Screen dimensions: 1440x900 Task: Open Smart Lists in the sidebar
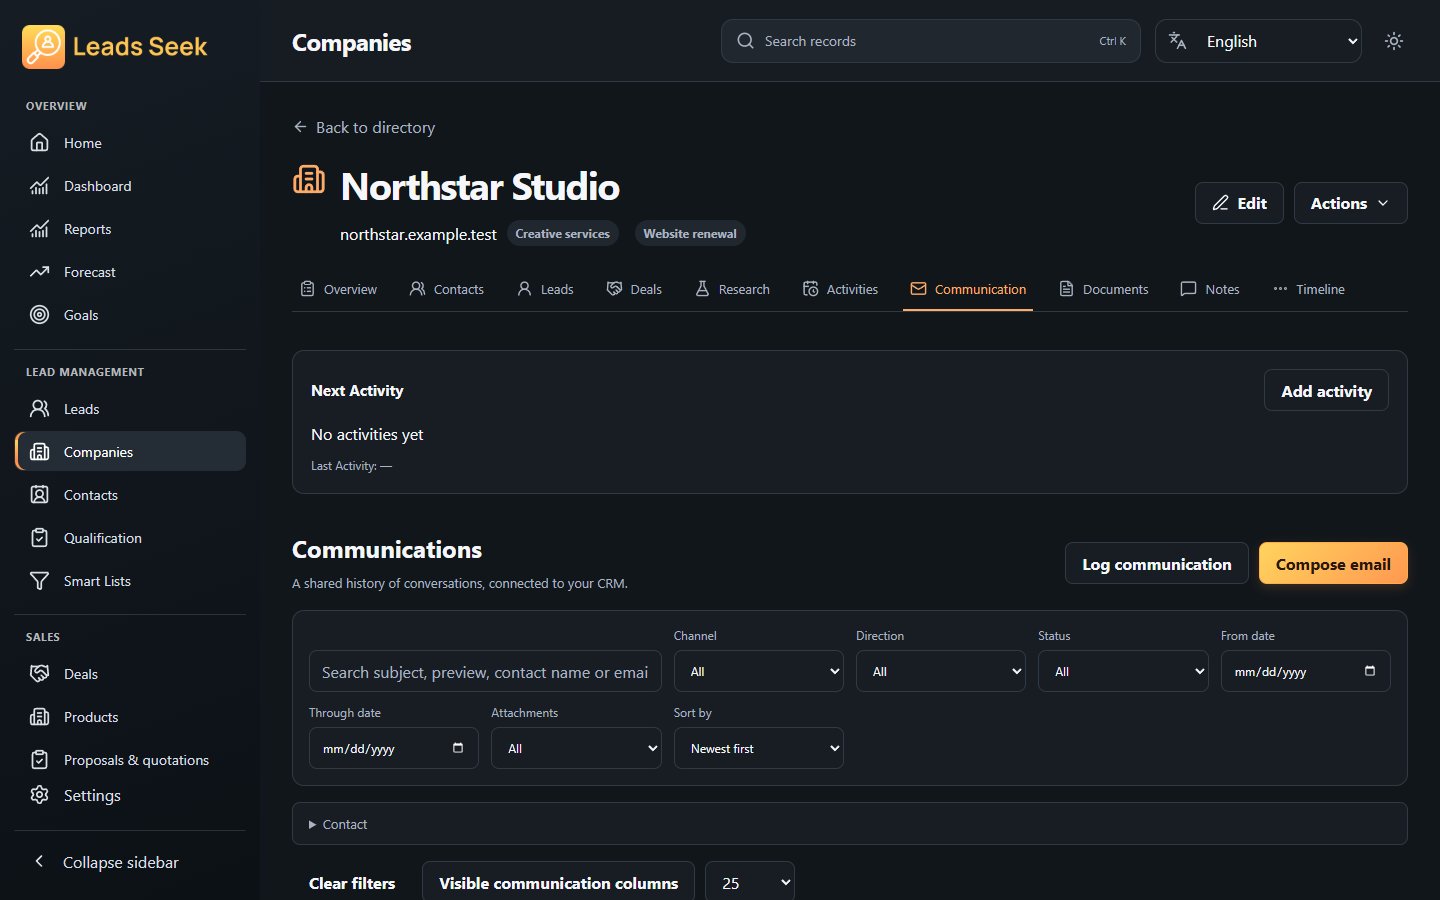tap(130, 581)
